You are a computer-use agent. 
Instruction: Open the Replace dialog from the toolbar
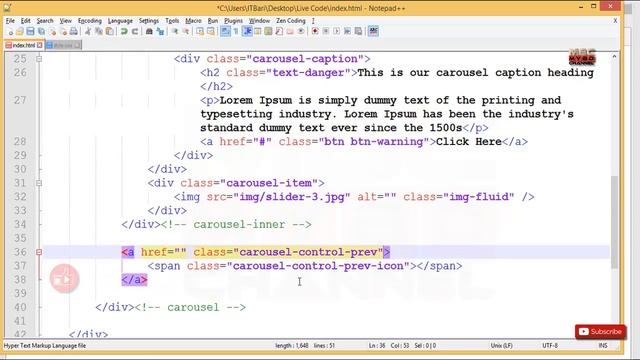click(x=160, y=31)
